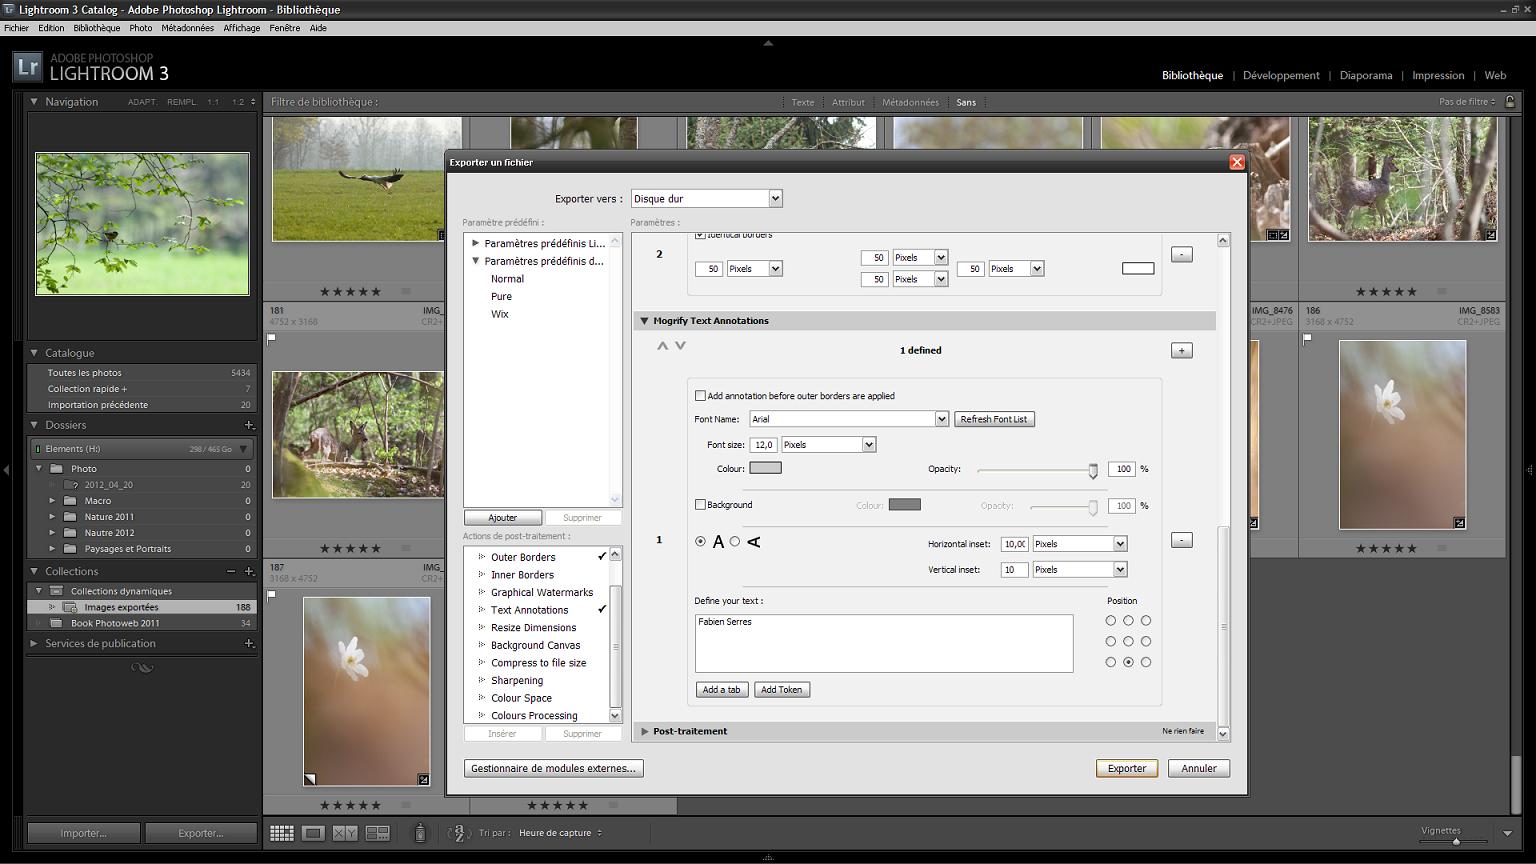Open compare view (X|Y) icon
The height and width of the screenshot is (864, 1536).
(345, 833)
